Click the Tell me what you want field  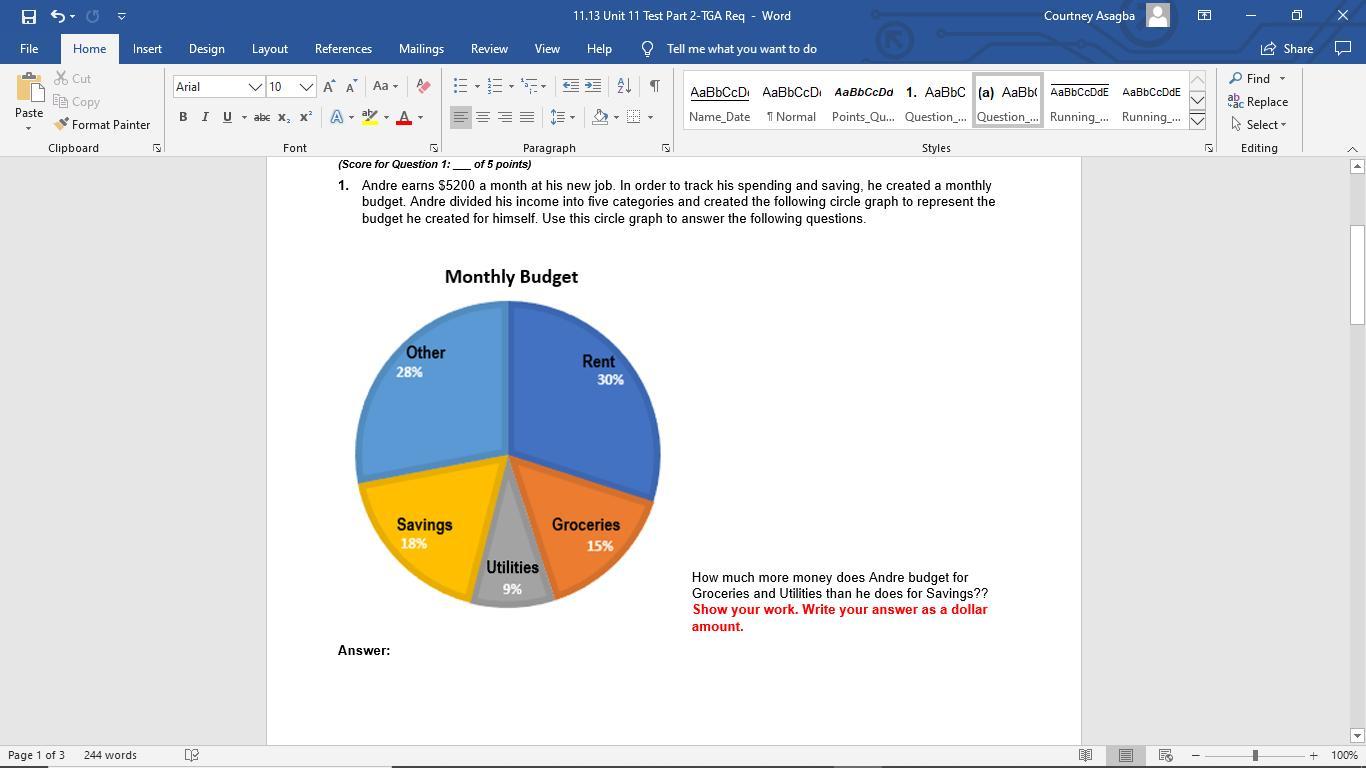point(741,48)
